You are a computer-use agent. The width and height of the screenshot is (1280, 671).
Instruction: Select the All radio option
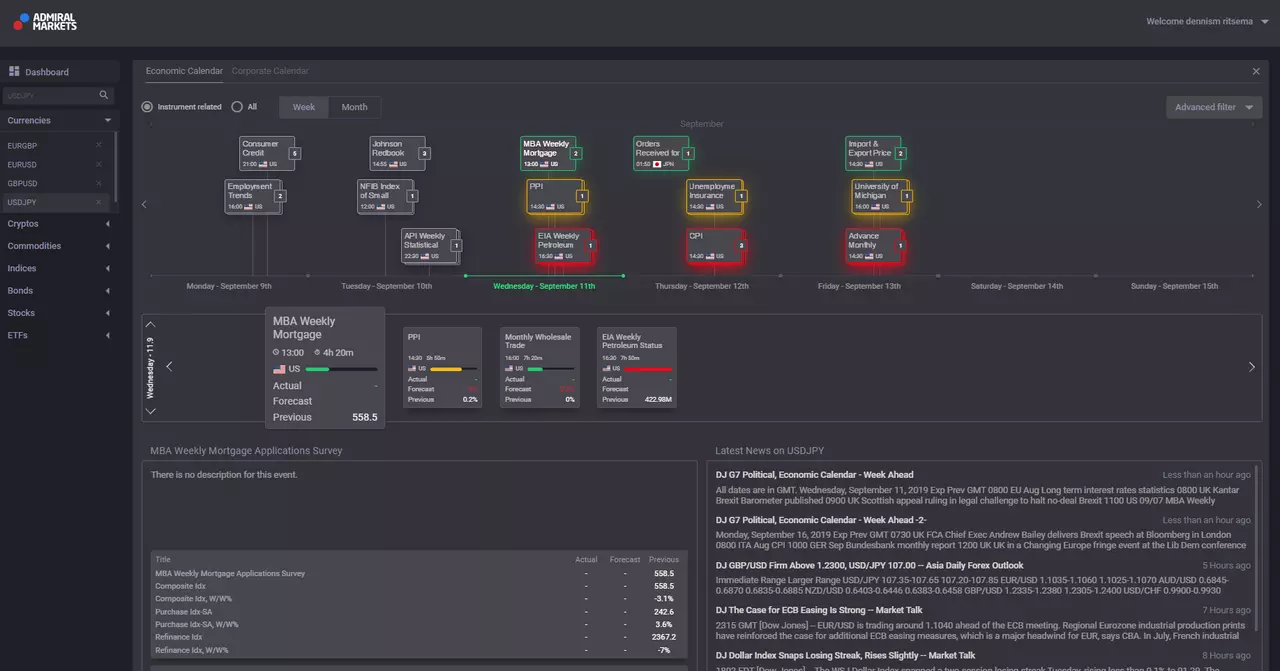pyautogui.click(x=237, y=107)
